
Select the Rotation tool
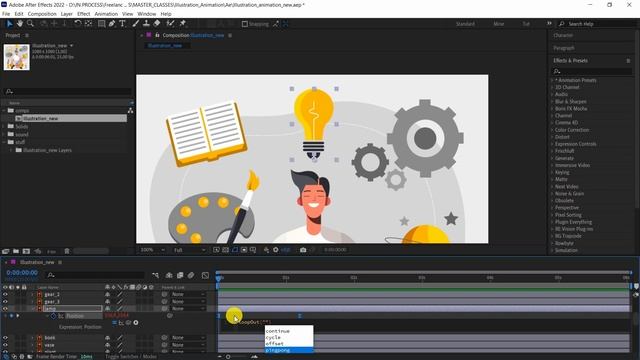coord(78,24)
